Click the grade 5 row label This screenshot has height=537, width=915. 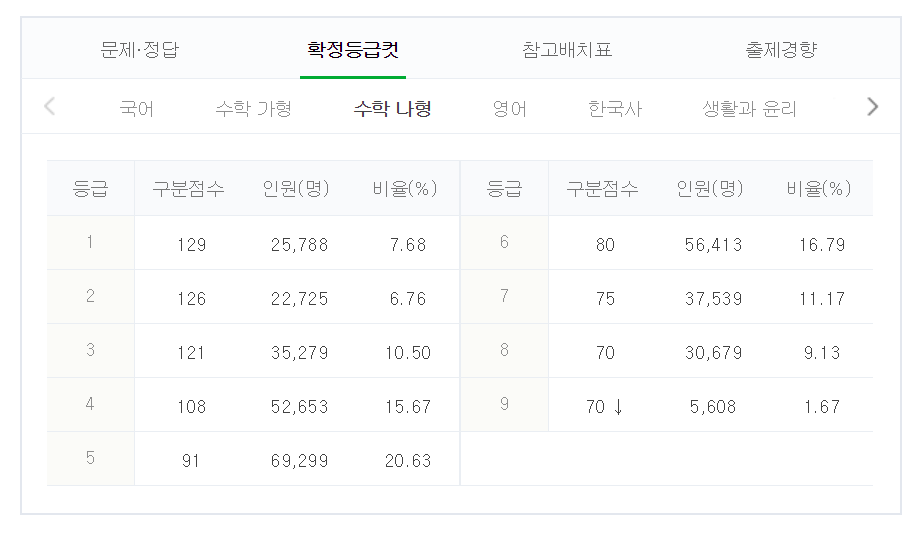tap(90, 458)
